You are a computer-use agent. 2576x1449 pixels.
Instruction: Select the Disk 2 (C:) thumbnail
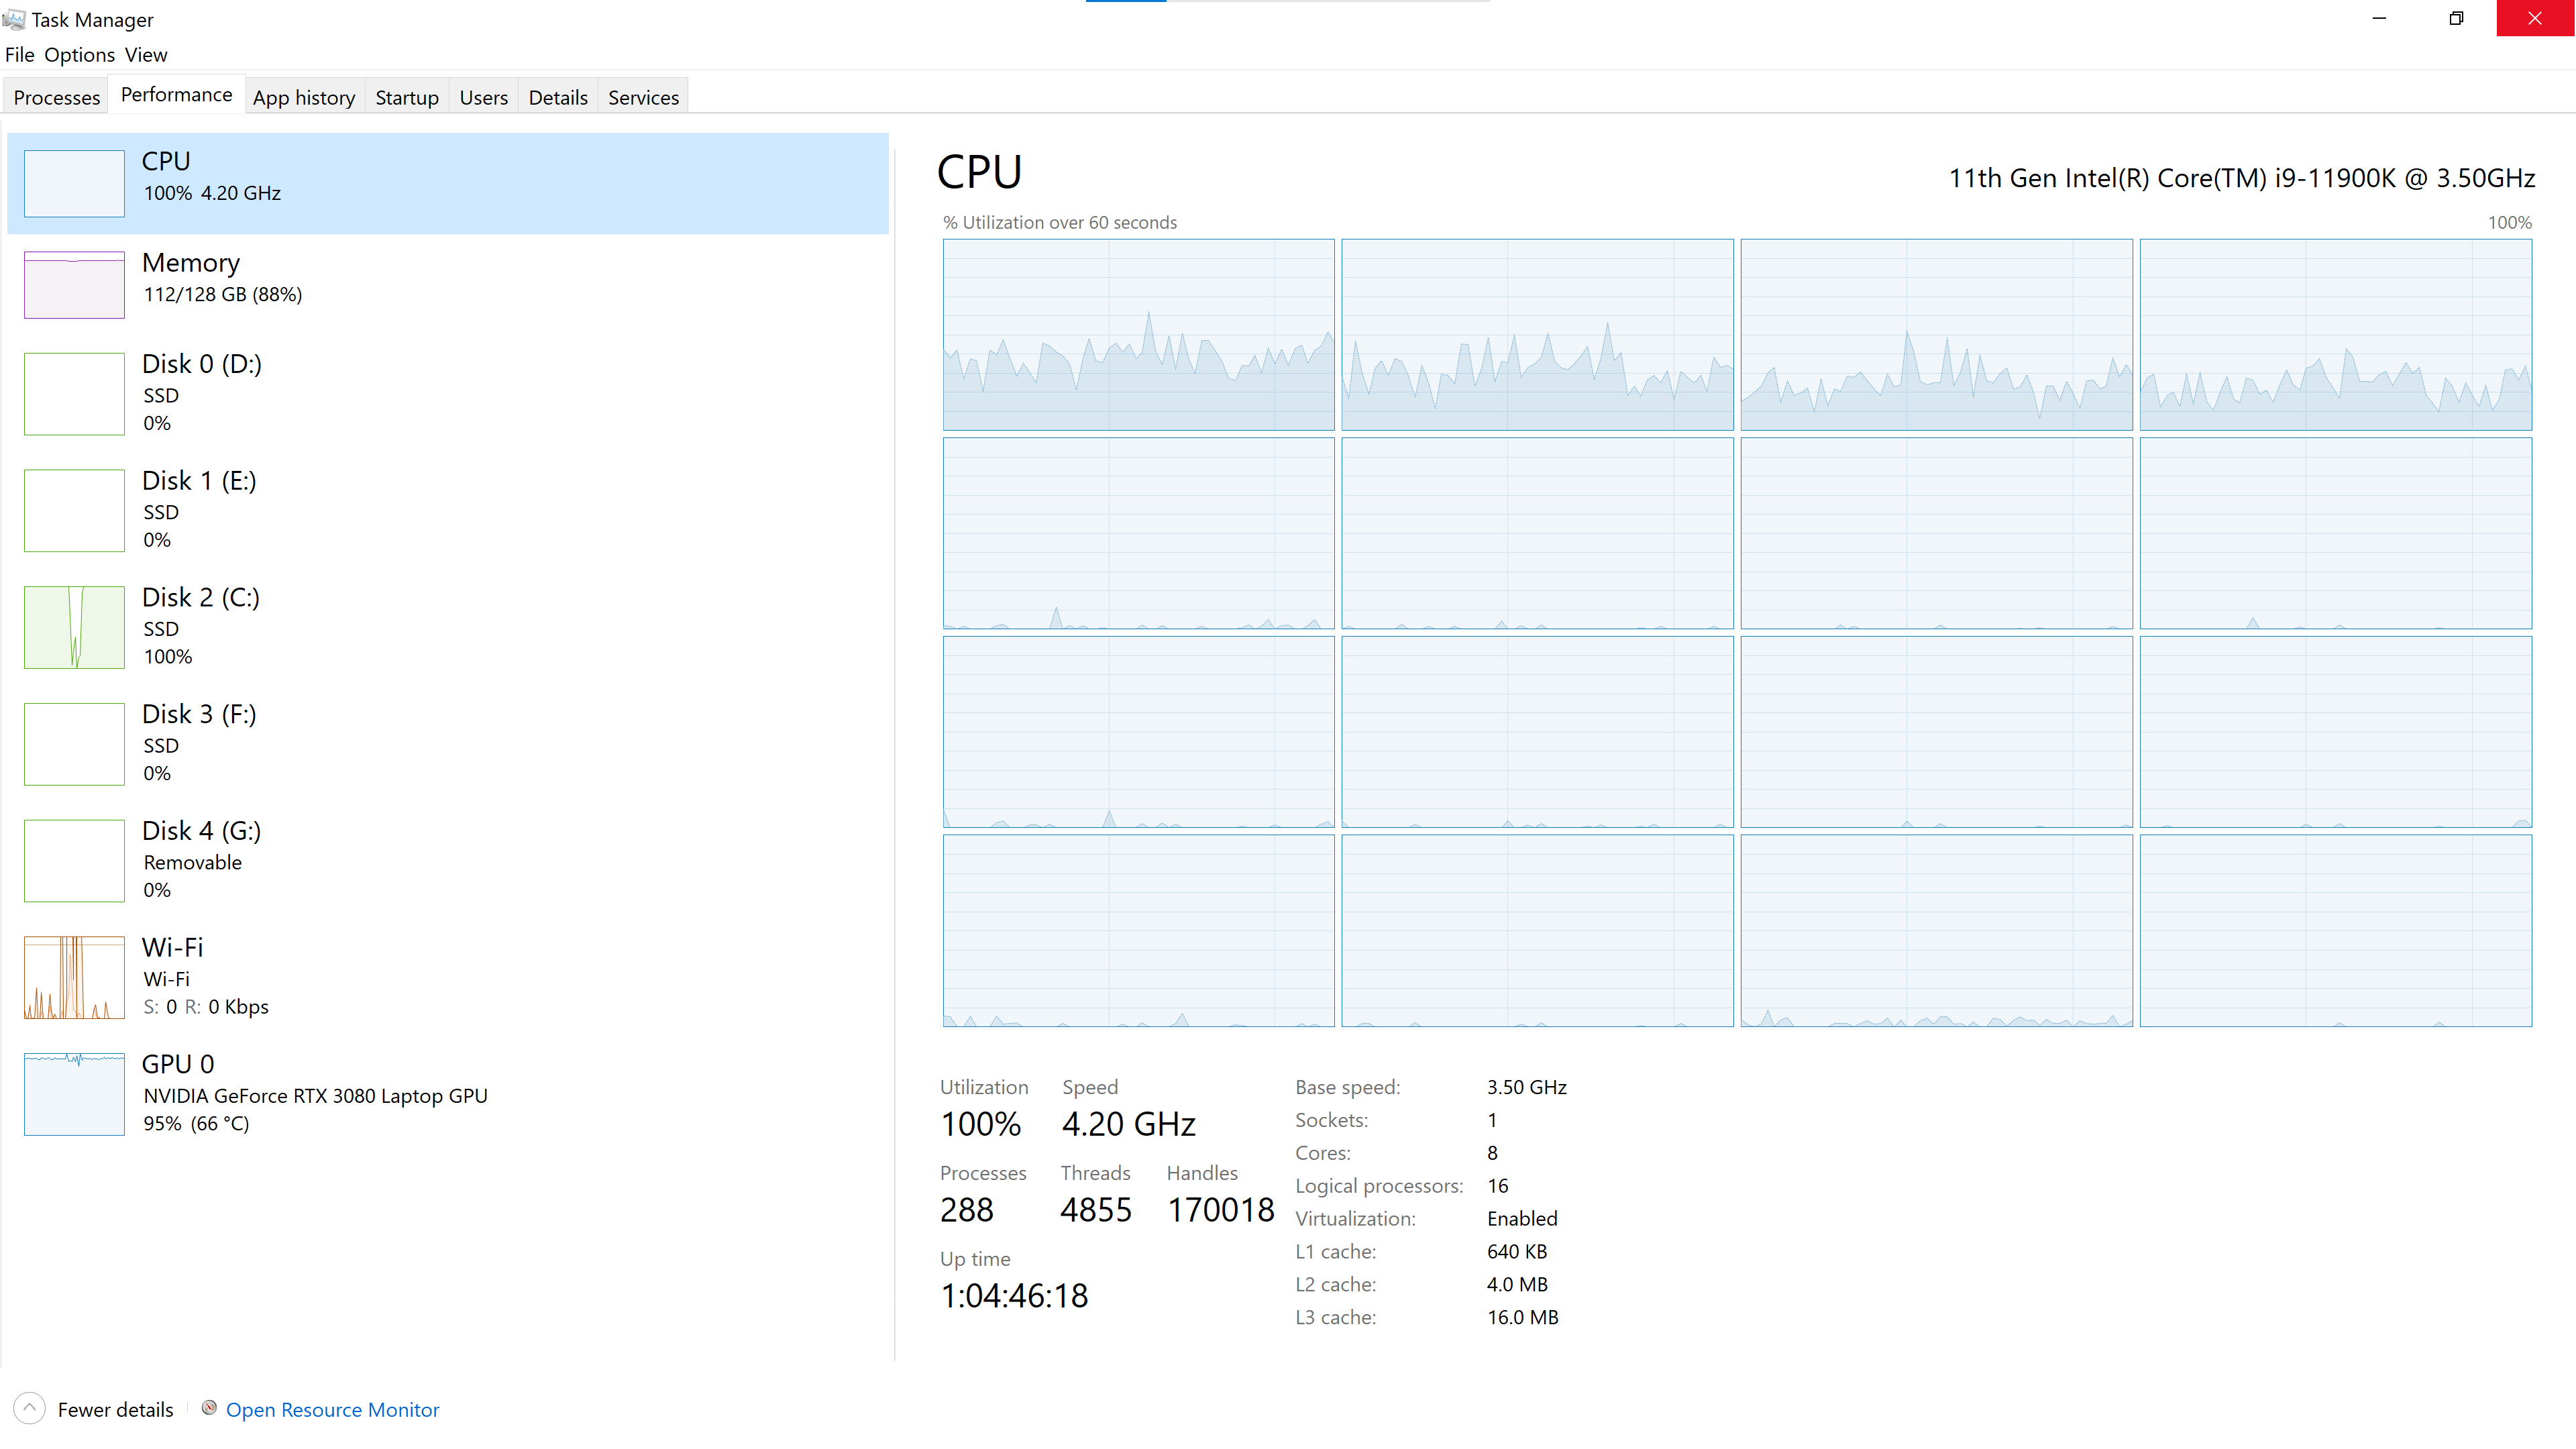74,627
